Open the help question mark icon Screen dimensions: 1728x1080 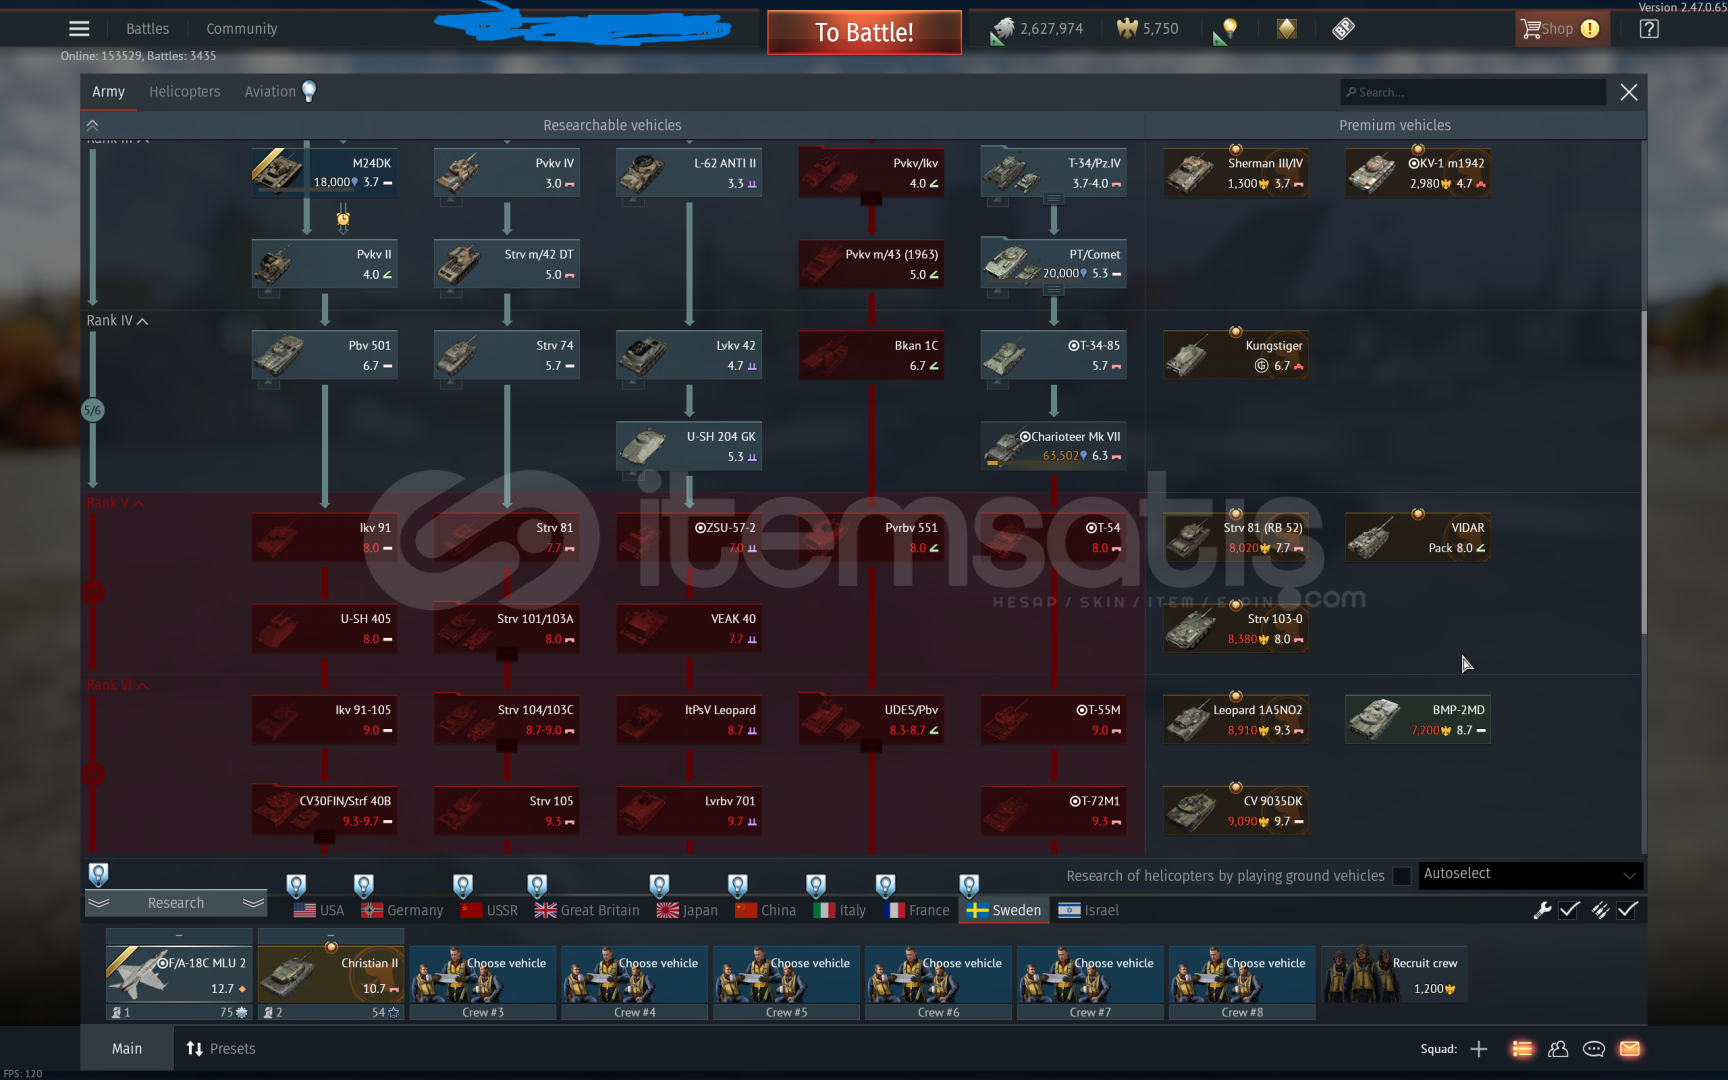1649,29
